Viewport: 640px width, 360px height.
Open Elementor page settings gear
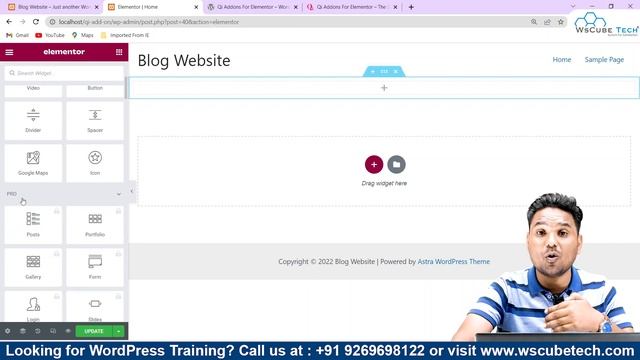coord(8,331)
